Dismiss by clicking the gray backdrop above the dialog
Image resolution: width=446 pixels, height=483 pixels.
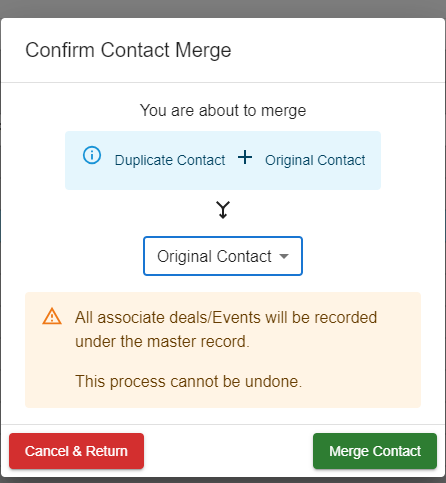pos(223,8)
